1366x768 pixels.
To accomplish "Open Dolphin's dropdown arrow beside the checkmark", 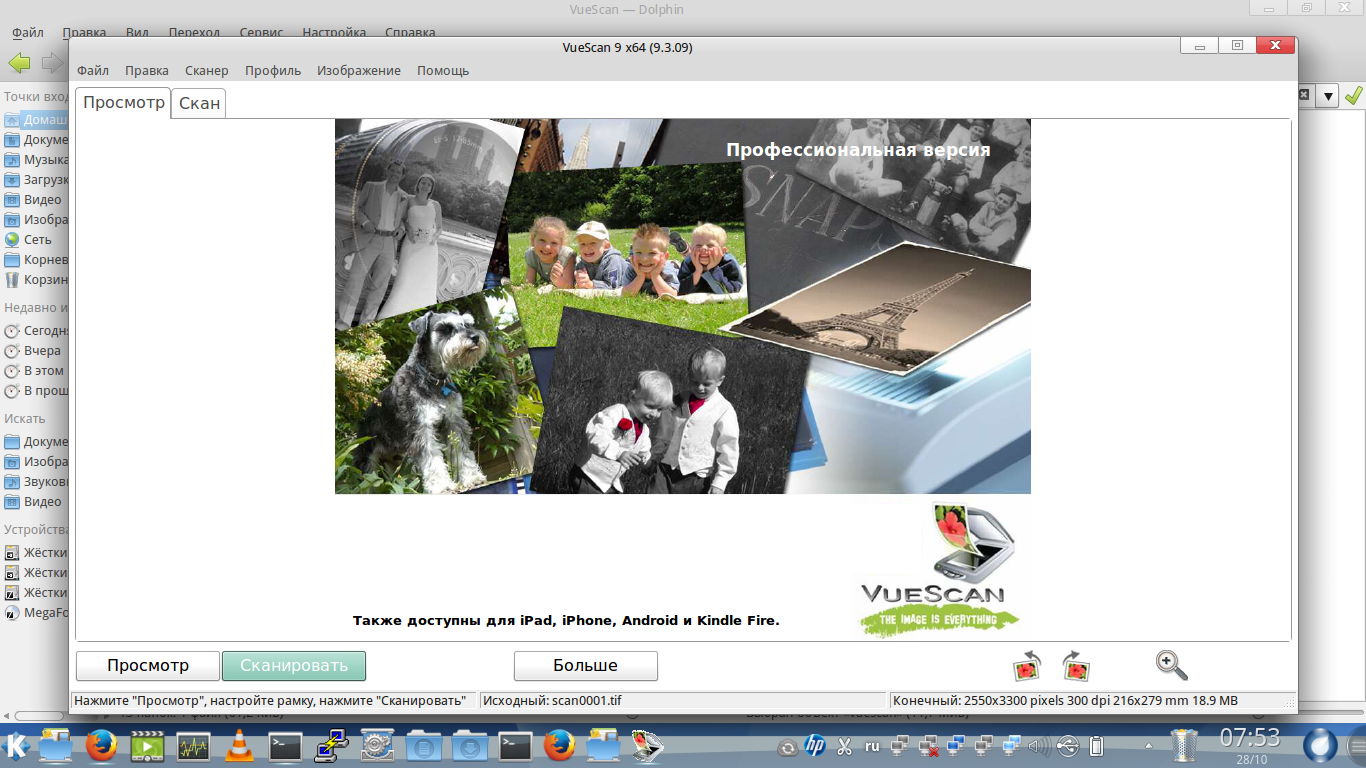I will [1328, 96].
